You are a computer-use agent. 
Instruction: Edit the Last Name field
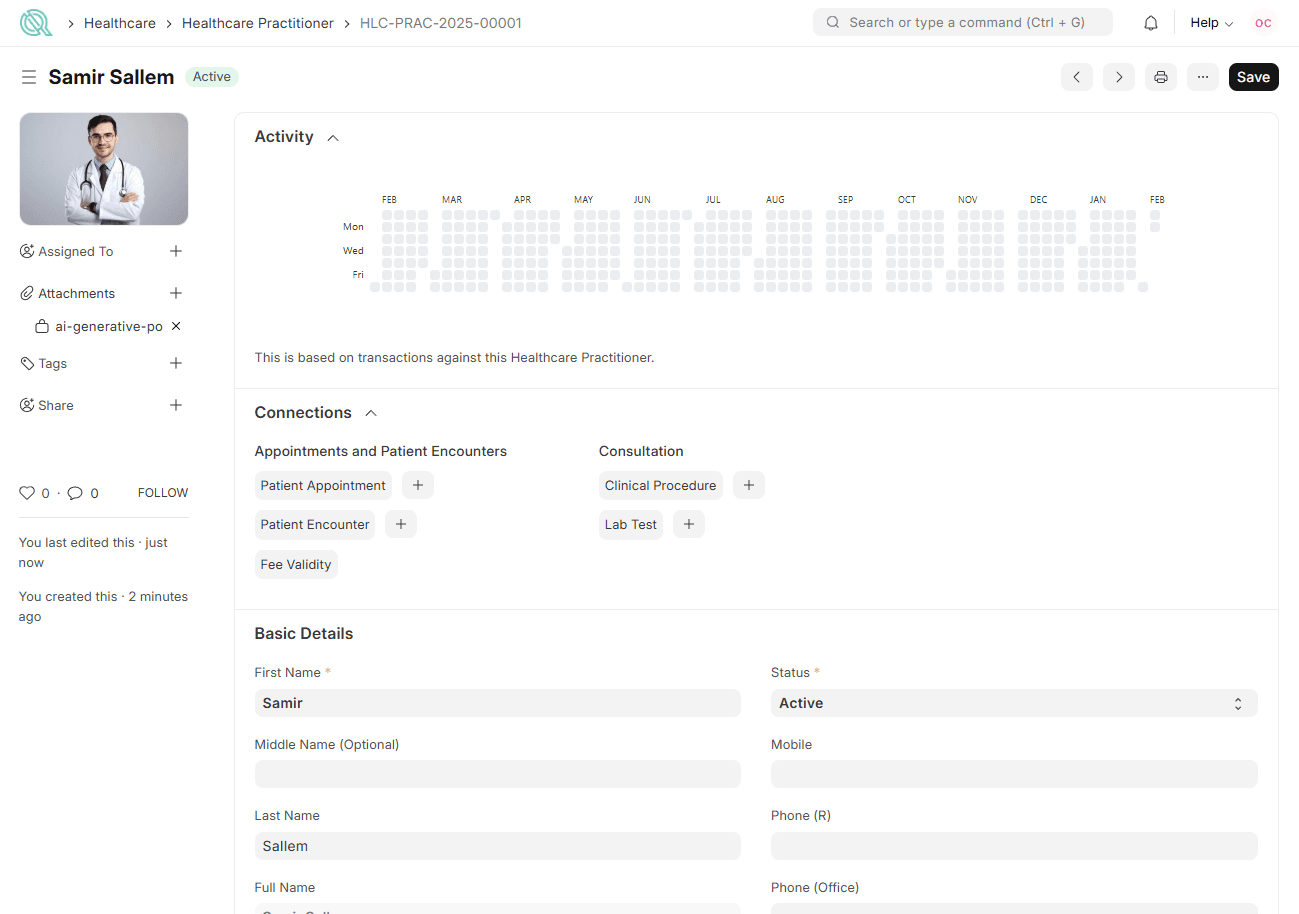click(498, 846)
